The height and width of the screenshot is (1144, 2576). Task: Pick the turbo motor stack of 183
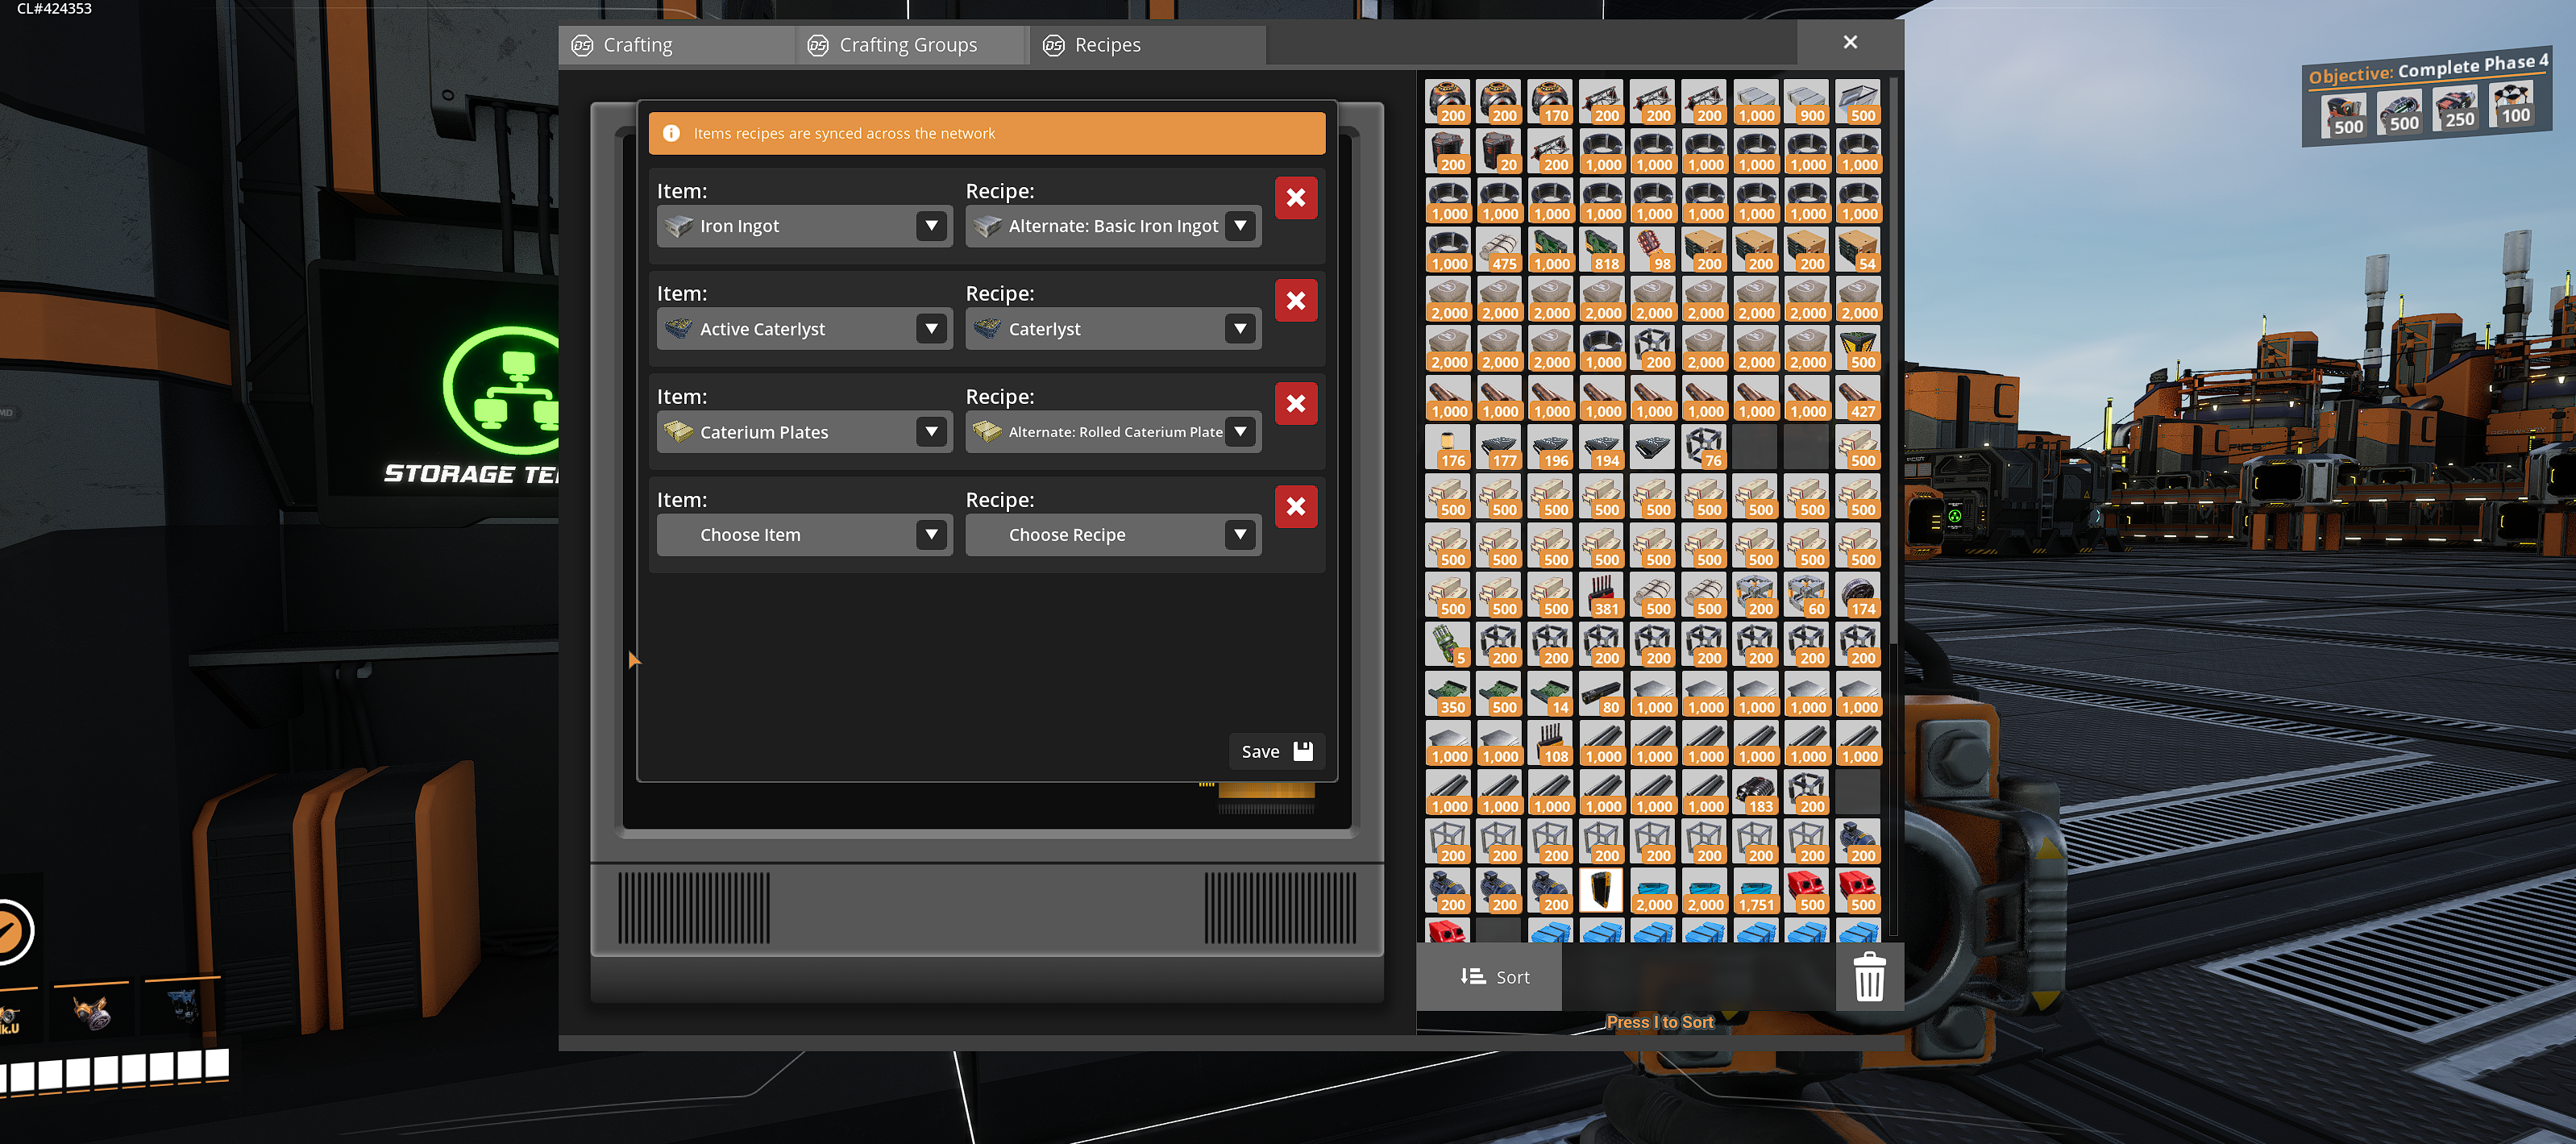1755,793
